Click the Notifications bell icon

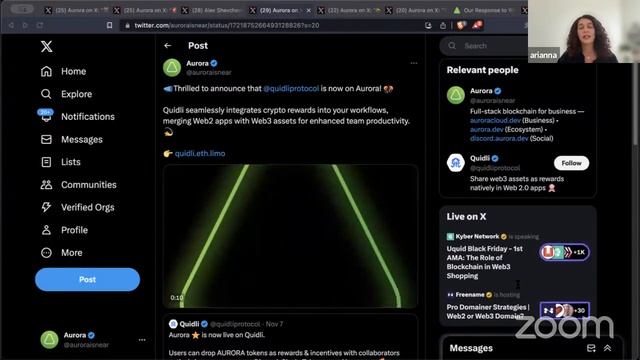point(46,116)
